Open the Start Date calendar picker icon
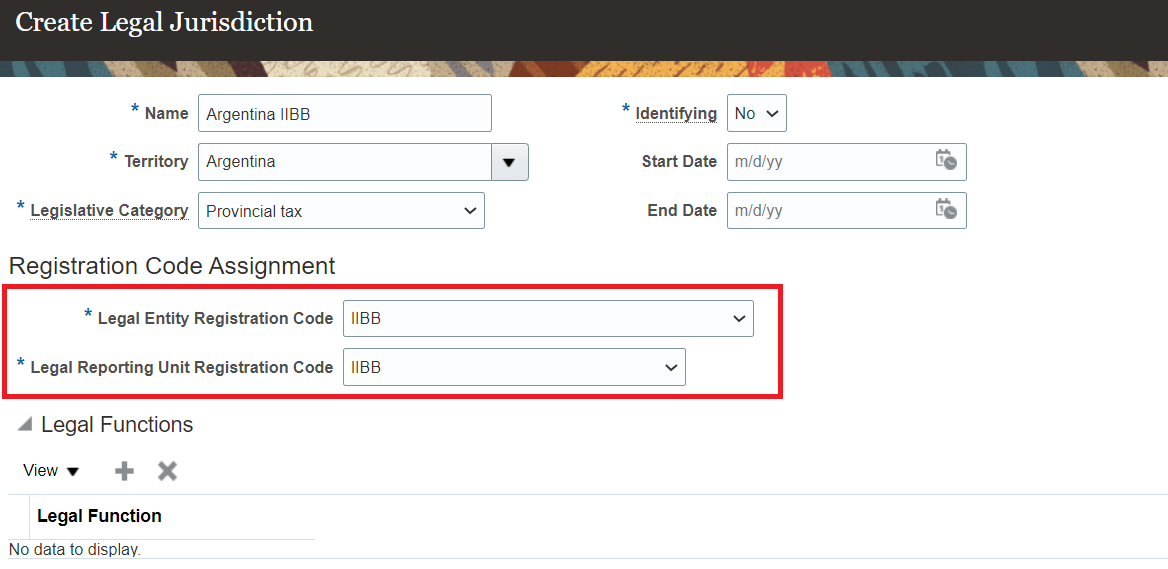Viewport: 1168px width, 569px height. [945, 161]
